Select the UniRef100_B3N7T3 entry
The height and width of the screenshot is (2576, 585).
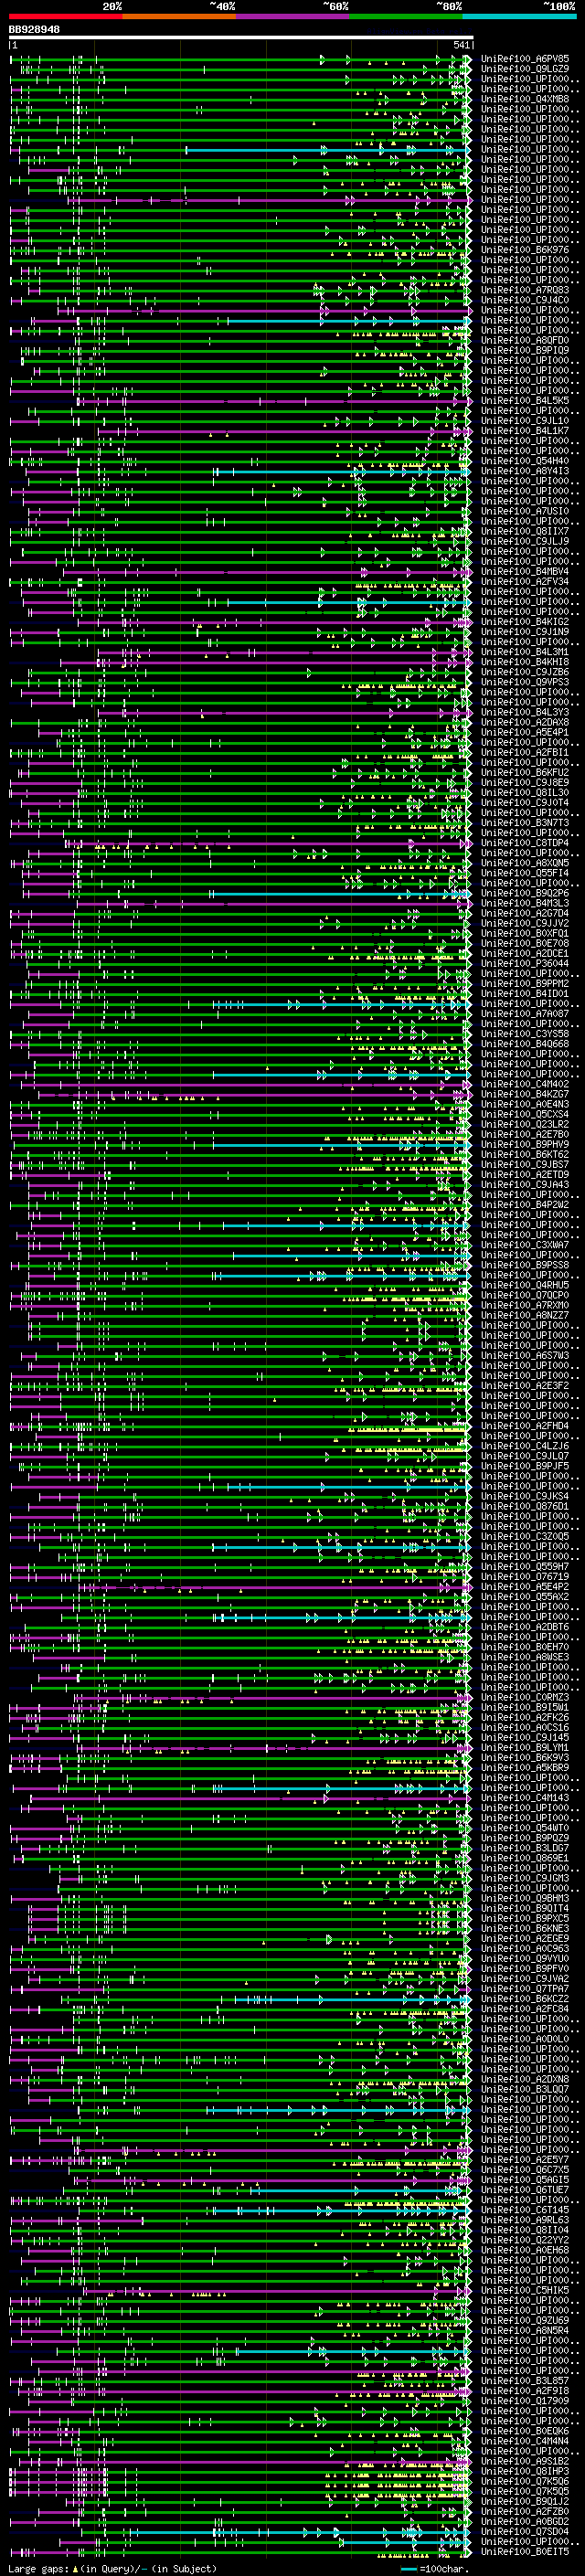(x=525, y=823)
